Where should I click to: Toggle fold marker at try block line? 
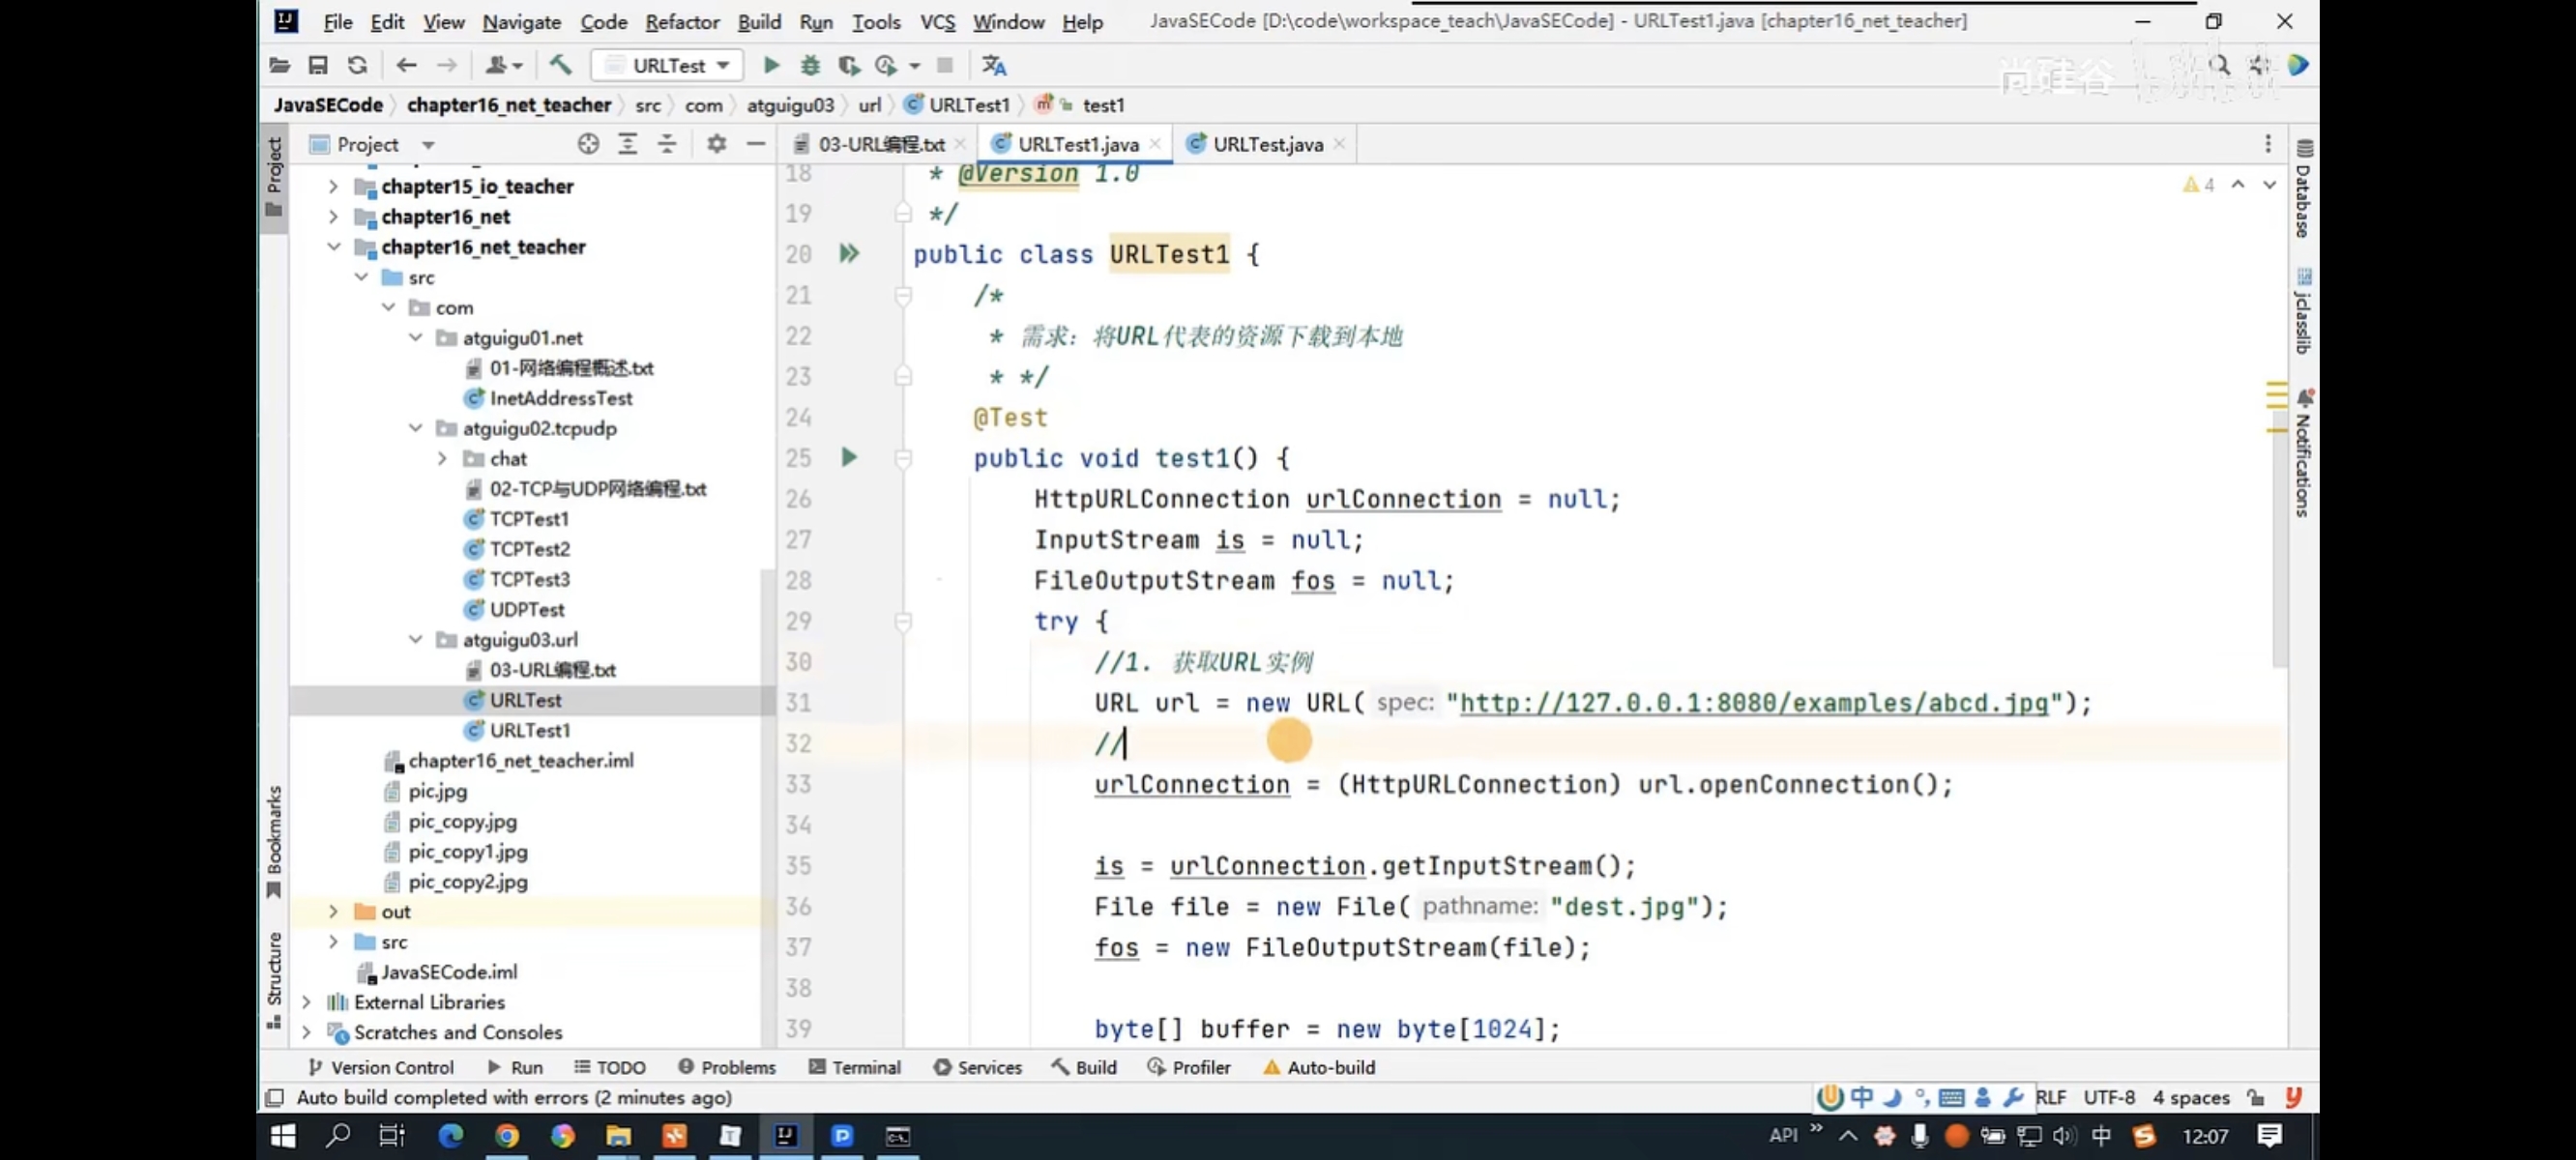(903, 621)
